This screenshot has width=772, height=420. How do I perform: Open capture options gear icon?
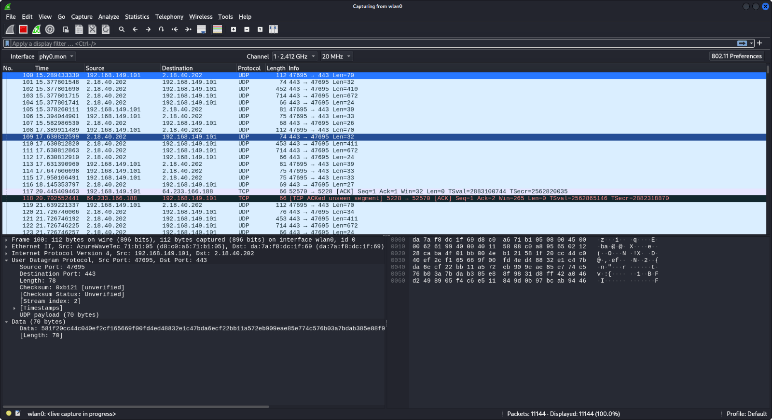click(x=49, y=30)
